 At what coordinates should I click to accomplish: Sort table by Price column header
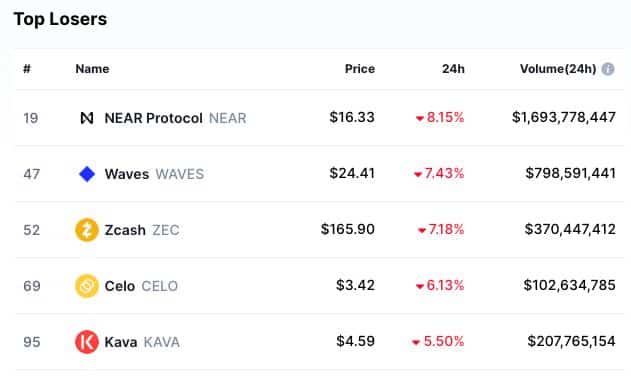(360, 69)
